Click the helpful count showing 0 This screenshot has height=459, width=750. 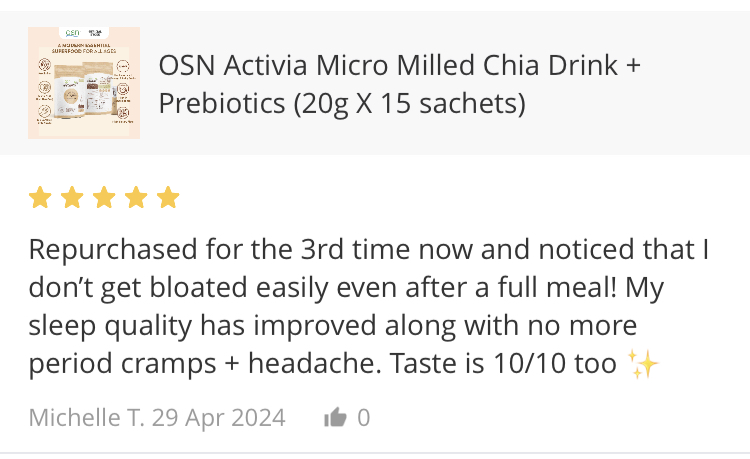point(363,417)
